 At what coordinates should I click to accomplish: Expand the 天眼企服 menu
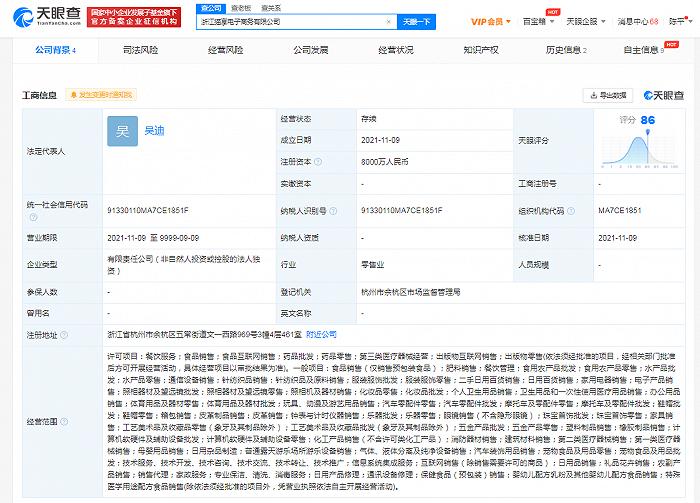(586, 21)
